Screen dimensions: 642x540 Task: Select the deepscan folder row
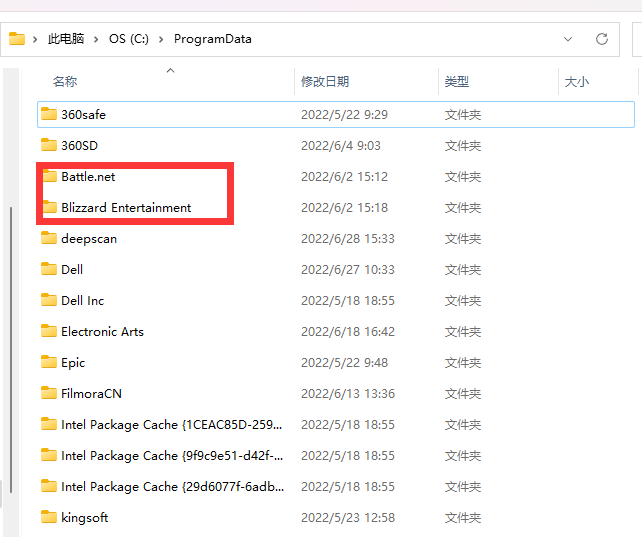[x=336, y=239]
